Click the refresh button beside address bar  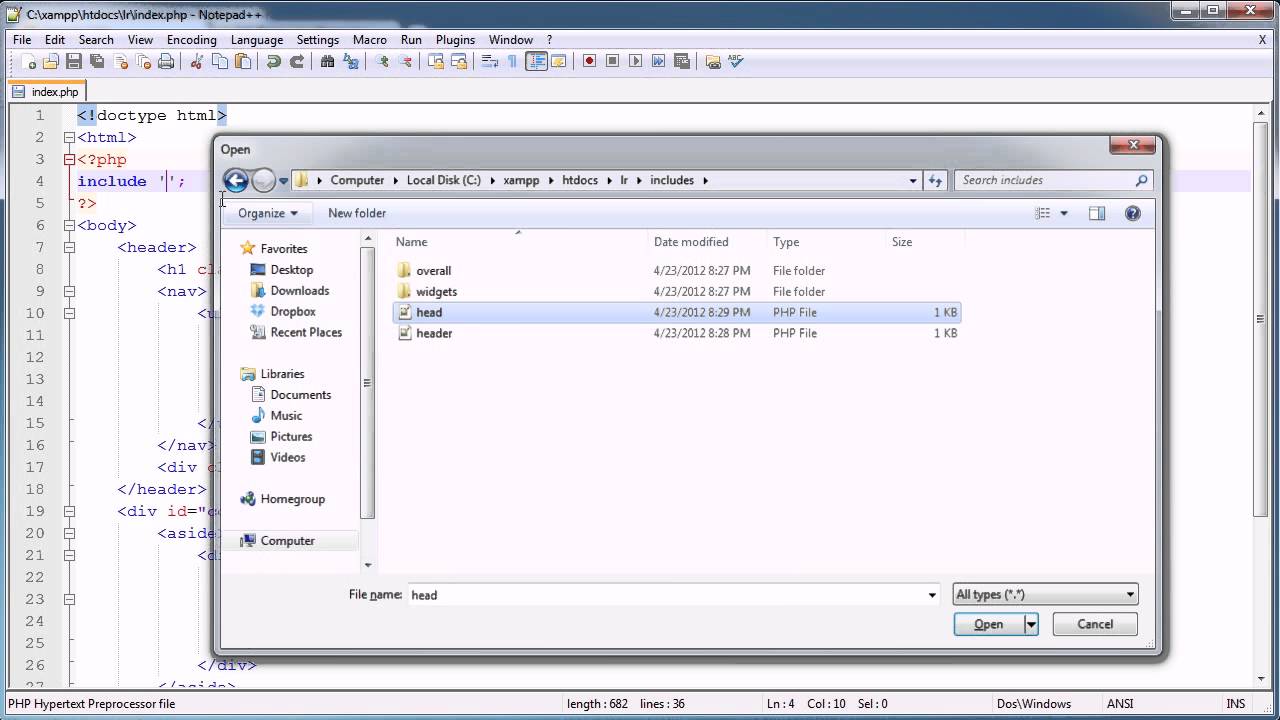936,180
